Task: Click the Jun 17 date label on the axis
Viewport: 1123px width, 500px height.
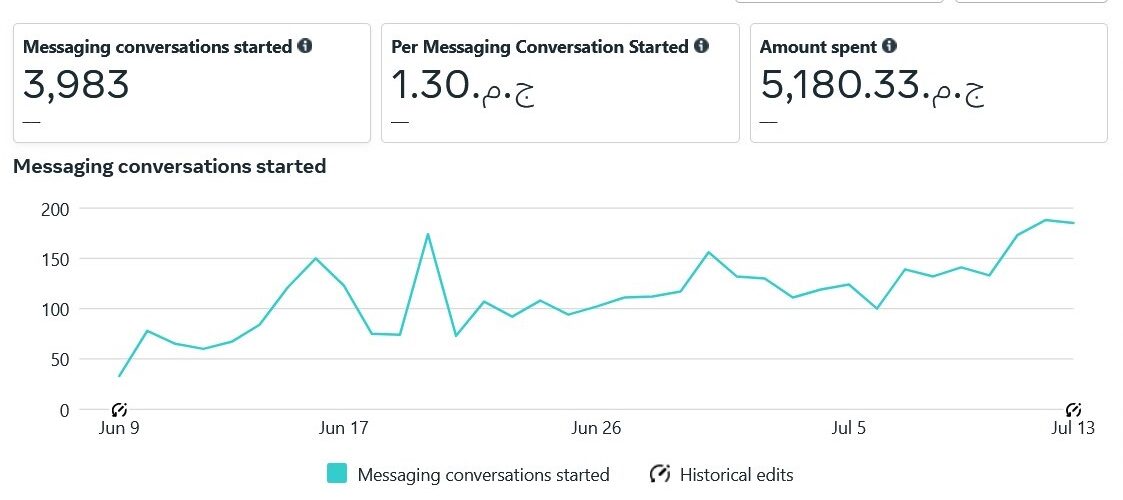Action: click(345, 429)
